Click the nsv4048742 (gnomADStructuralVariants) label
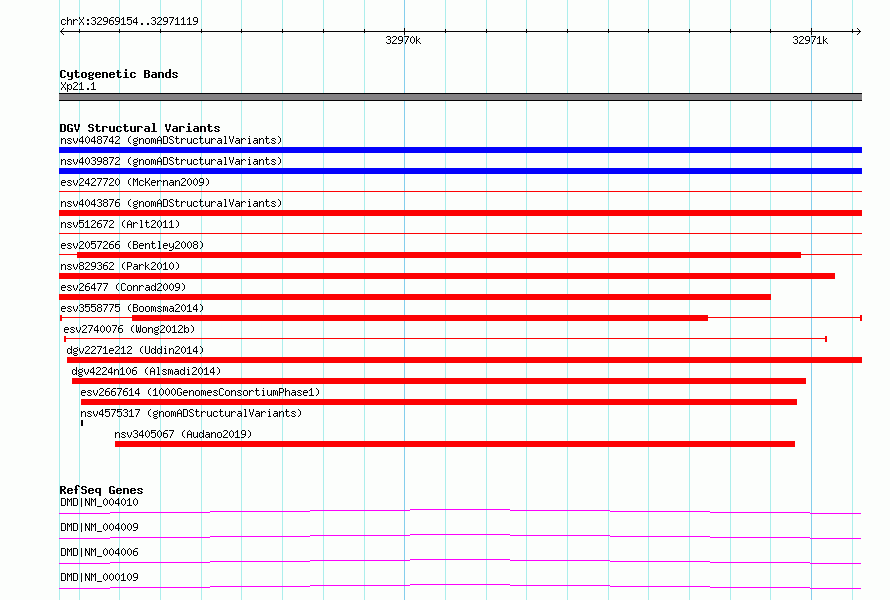 (171, 140)
